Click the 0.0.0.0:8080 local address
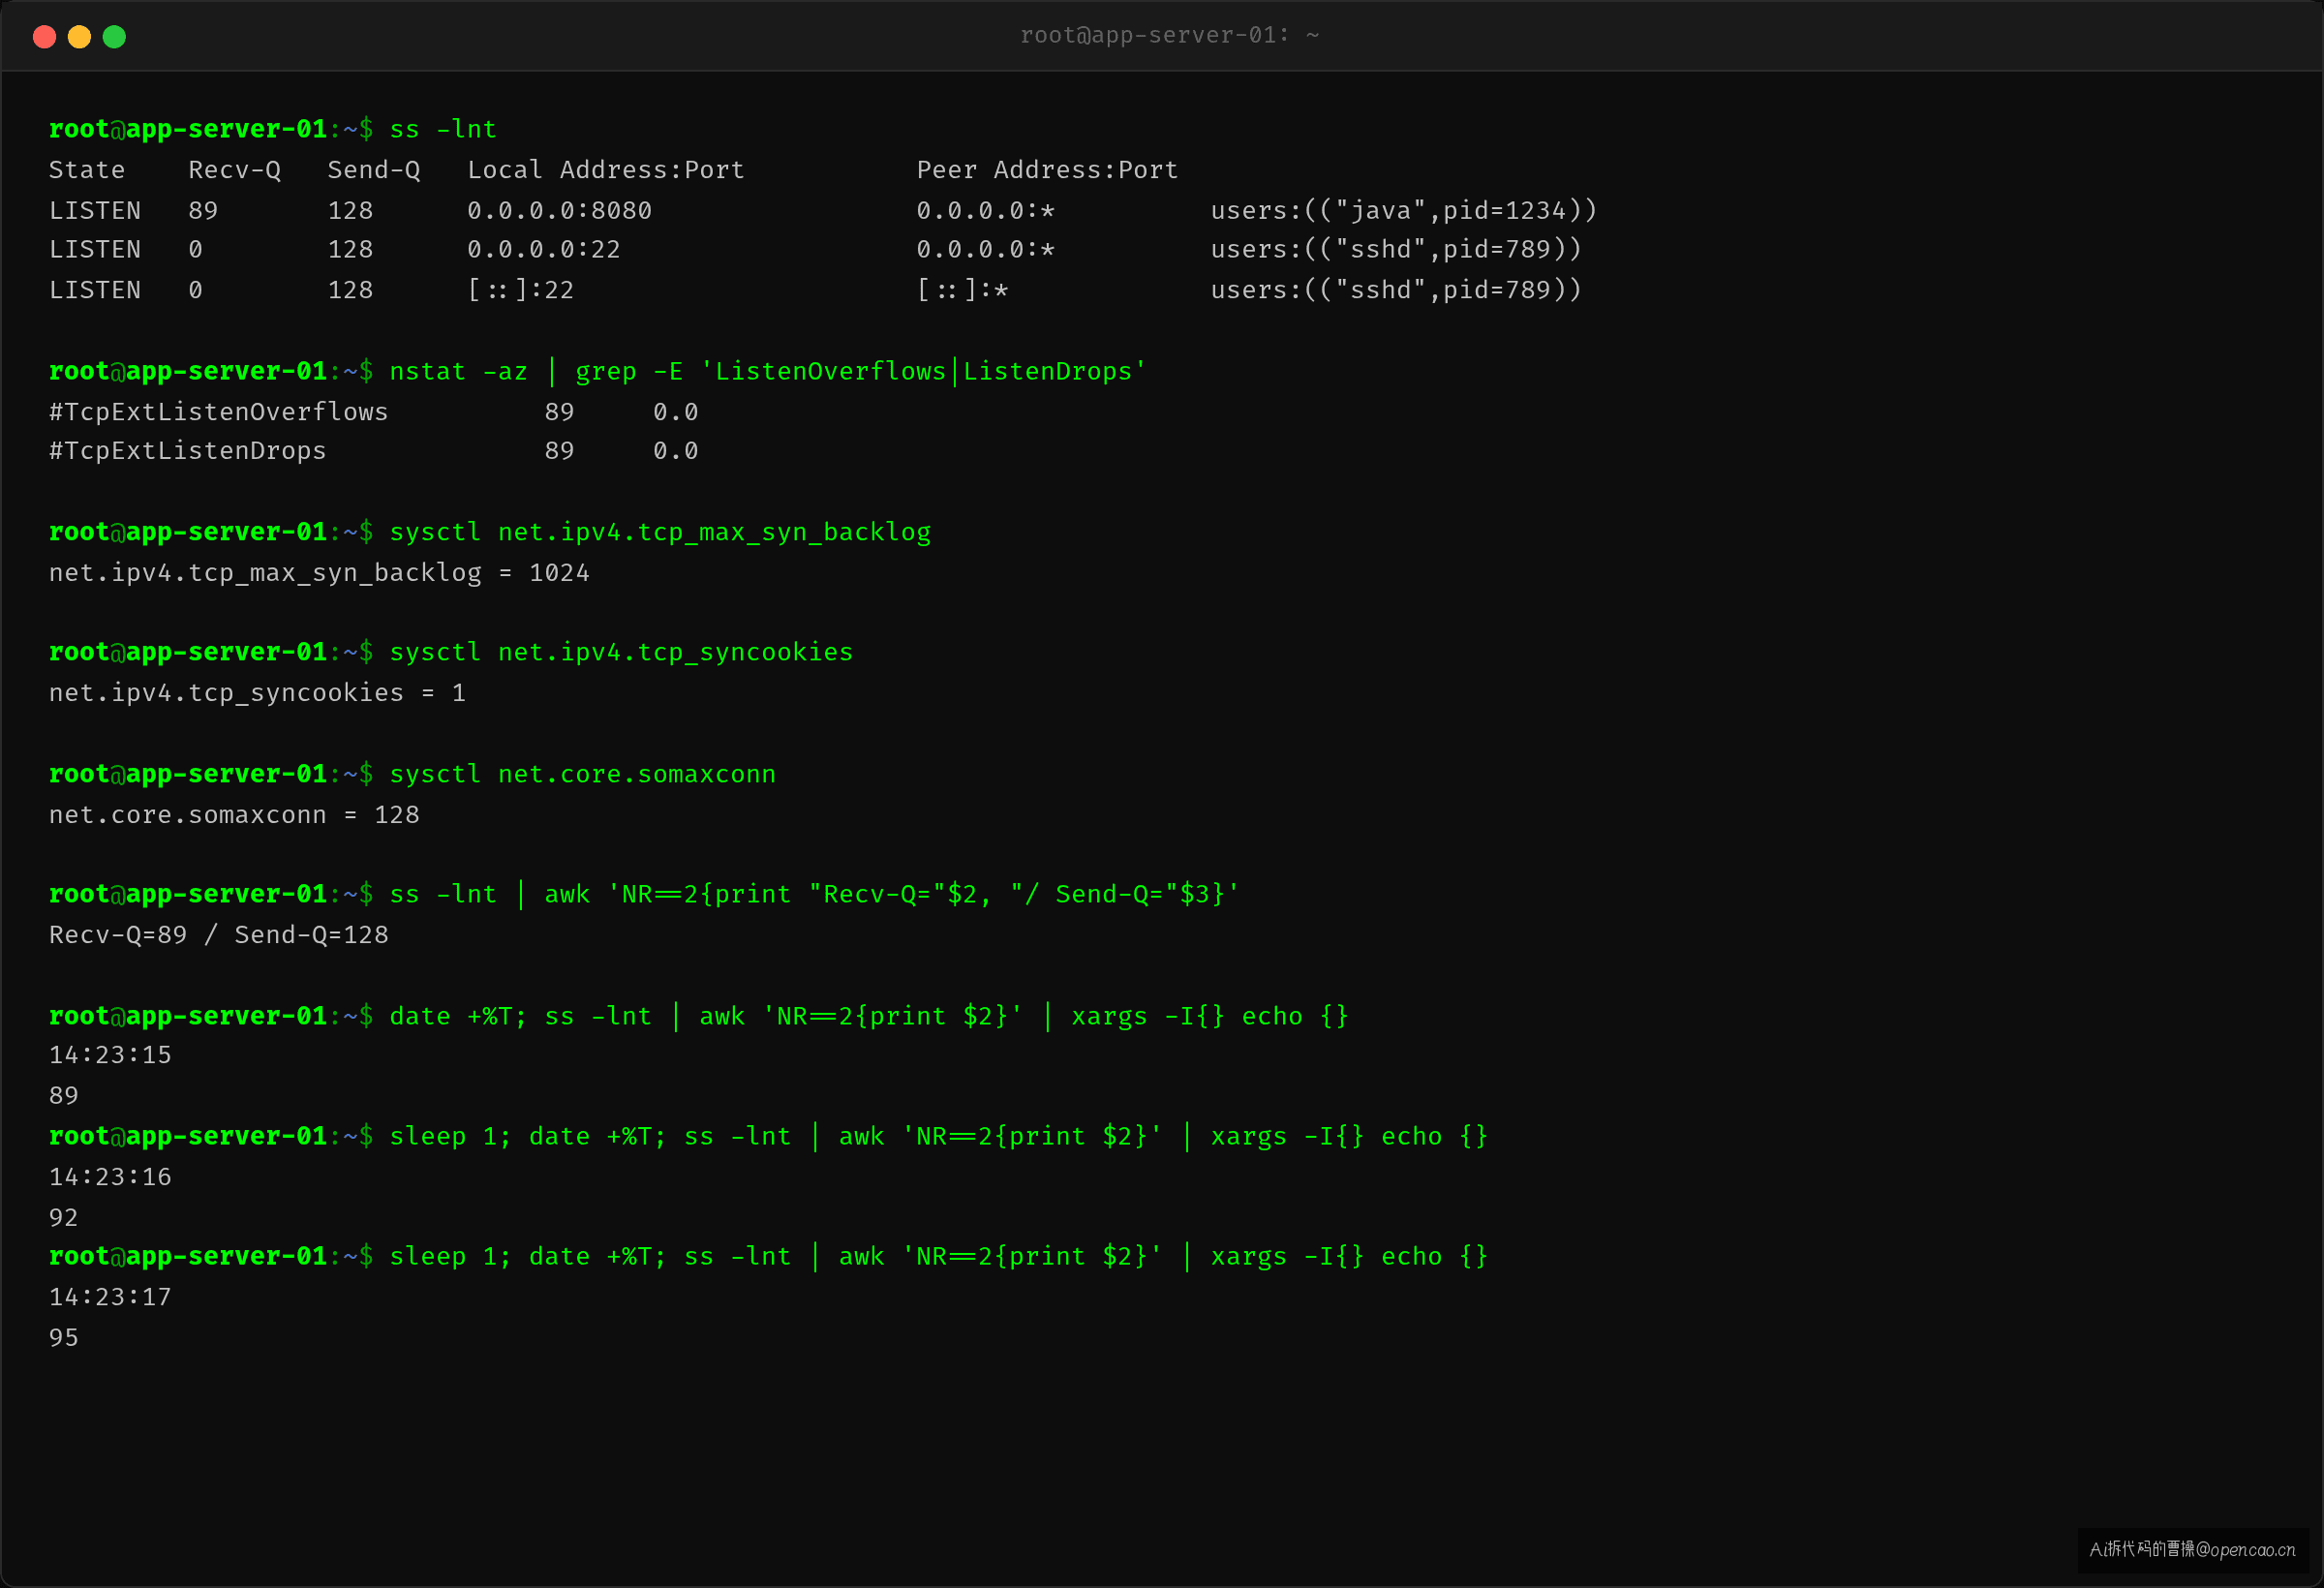Viewport: 2324px width, 1588px height. pyautogui.click(x=559, y=210)
